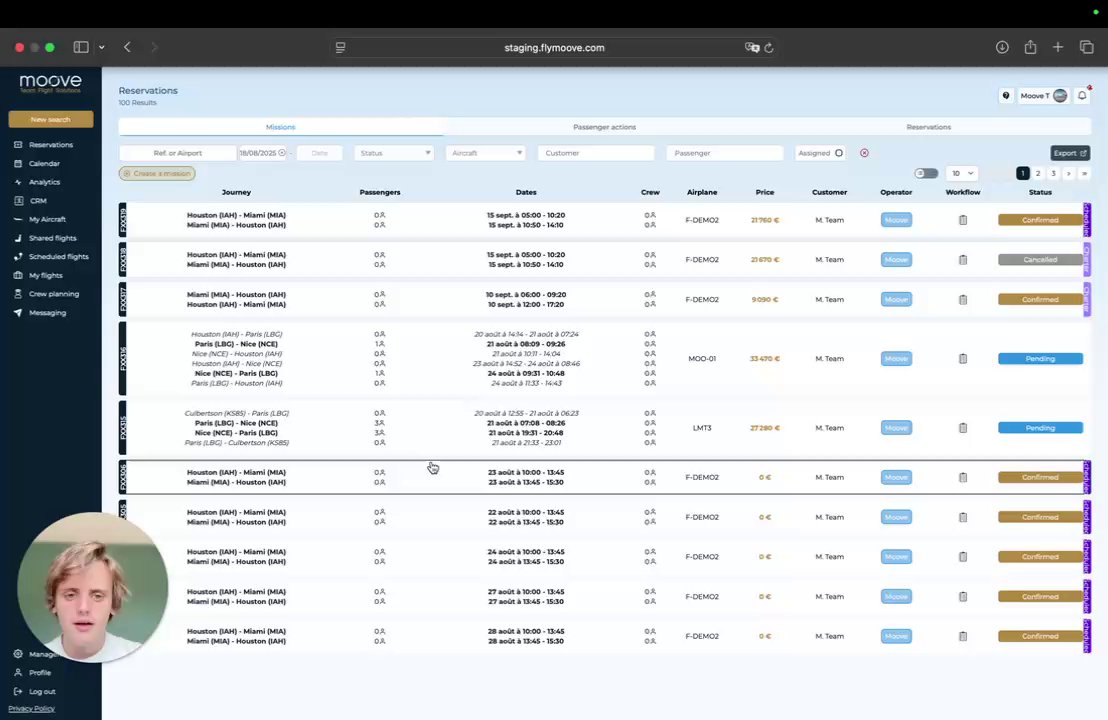The width and height of the screenshot is (1108, 720).
Task: Tick the Assigned checkbox
Action: [839, 153]
